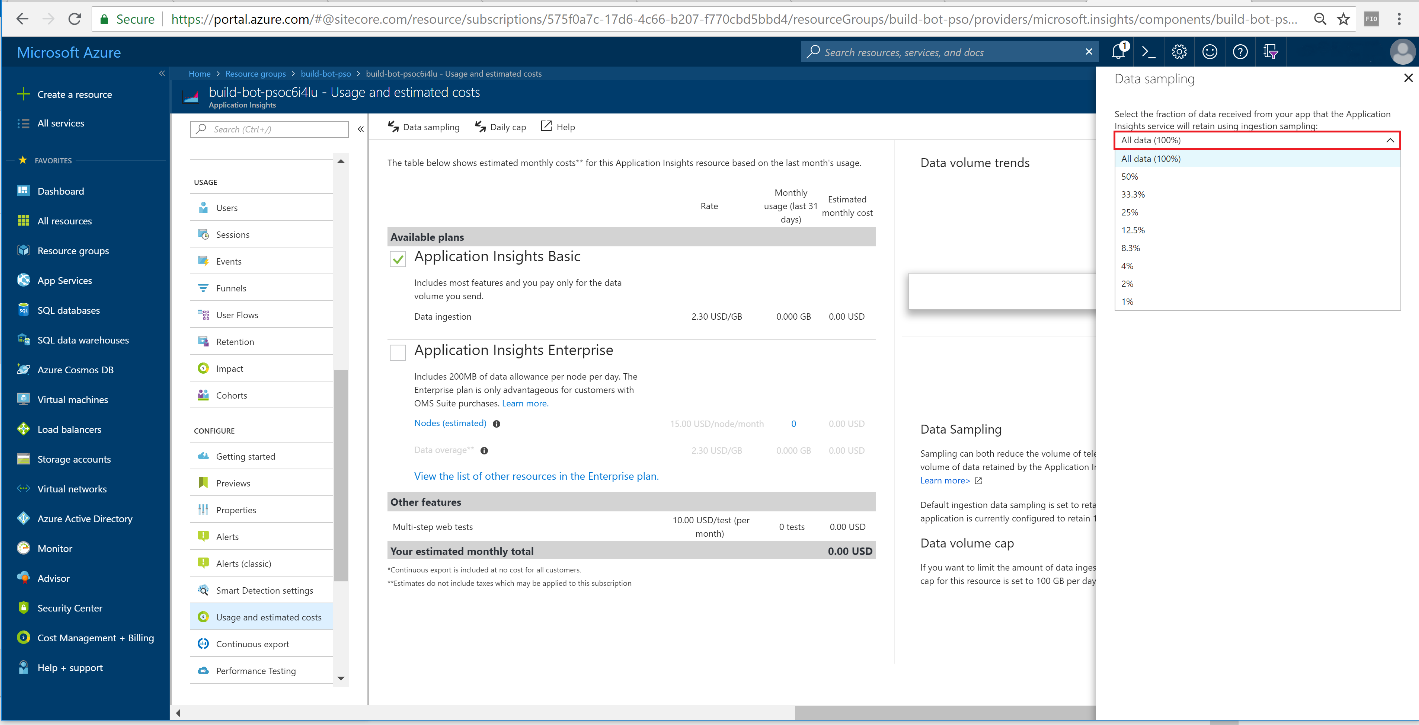1419x725 pixels.
Task: Click the Azure Cosmos DB icon
Action: (24, 370)
